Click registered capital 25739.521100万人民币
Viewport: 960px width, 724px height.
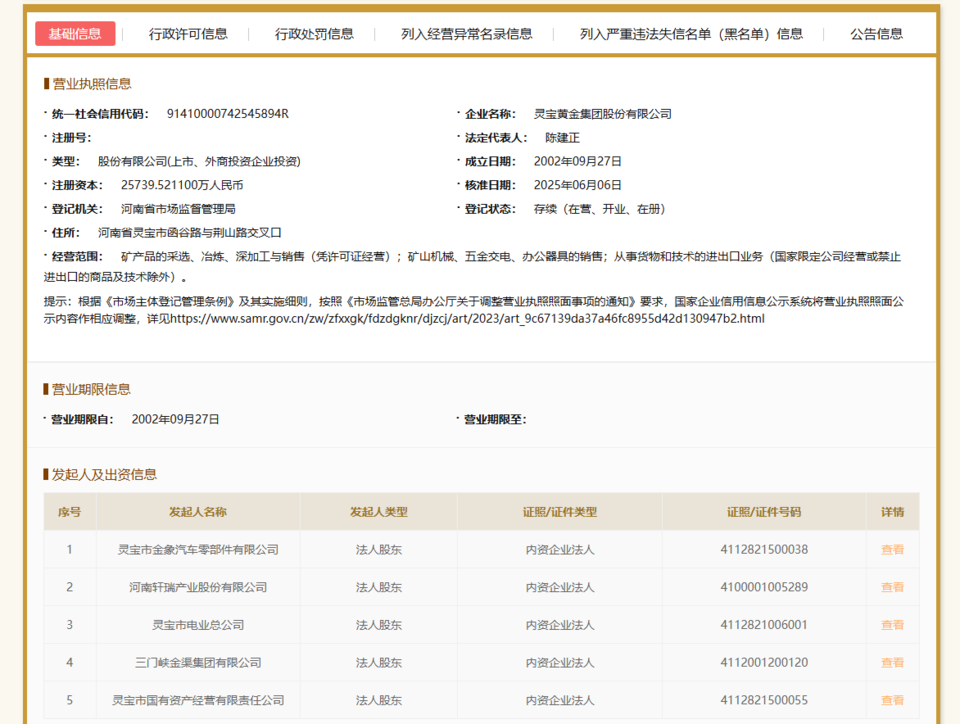tap(182, 185)
